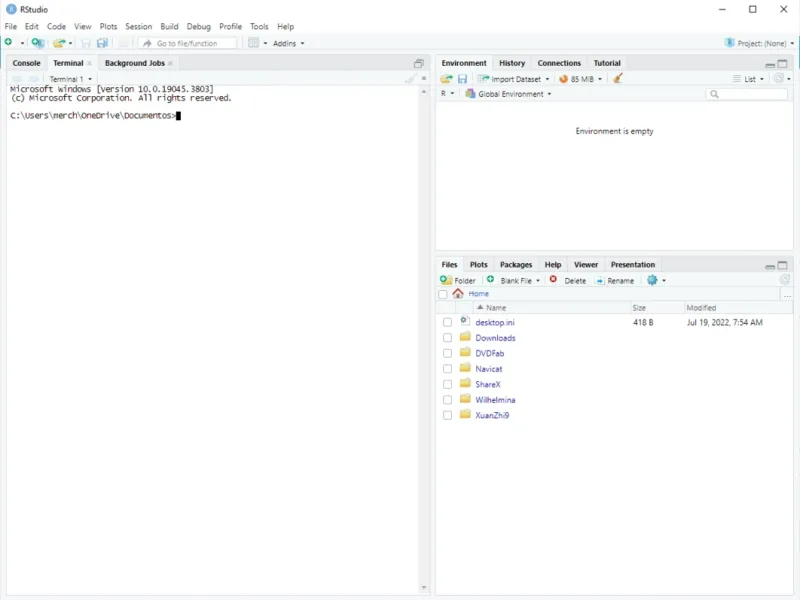Screen dimensions: 800x600
Task: Close the terminal with the small x icon
Action: (x=423, y=79)
